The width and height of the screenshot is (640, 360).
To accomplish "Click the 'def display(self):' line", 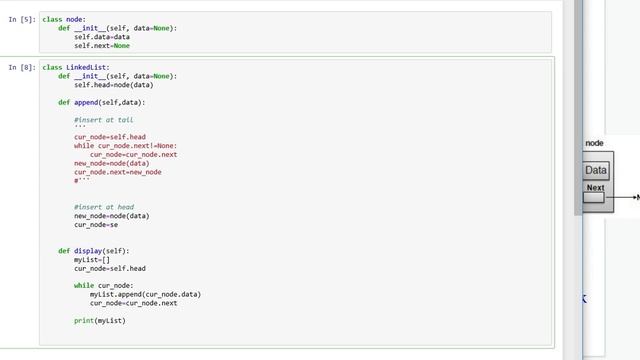I will tap(94, 251).
